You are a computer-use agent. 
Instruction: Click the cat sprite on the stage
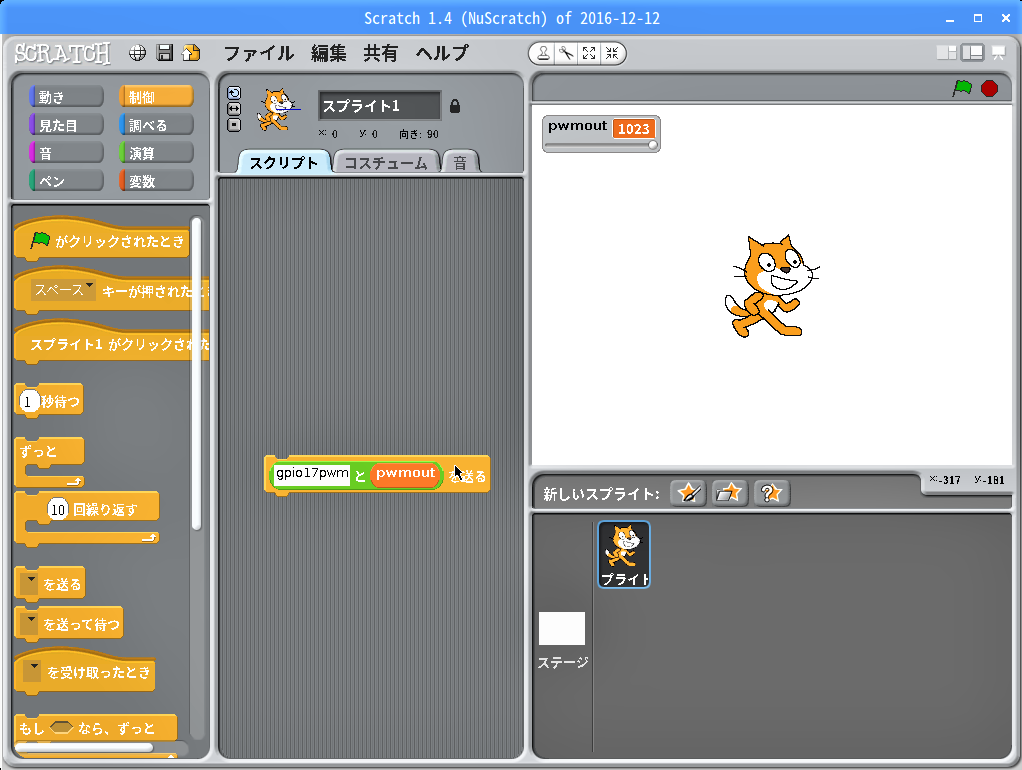[x=771, y=286]
